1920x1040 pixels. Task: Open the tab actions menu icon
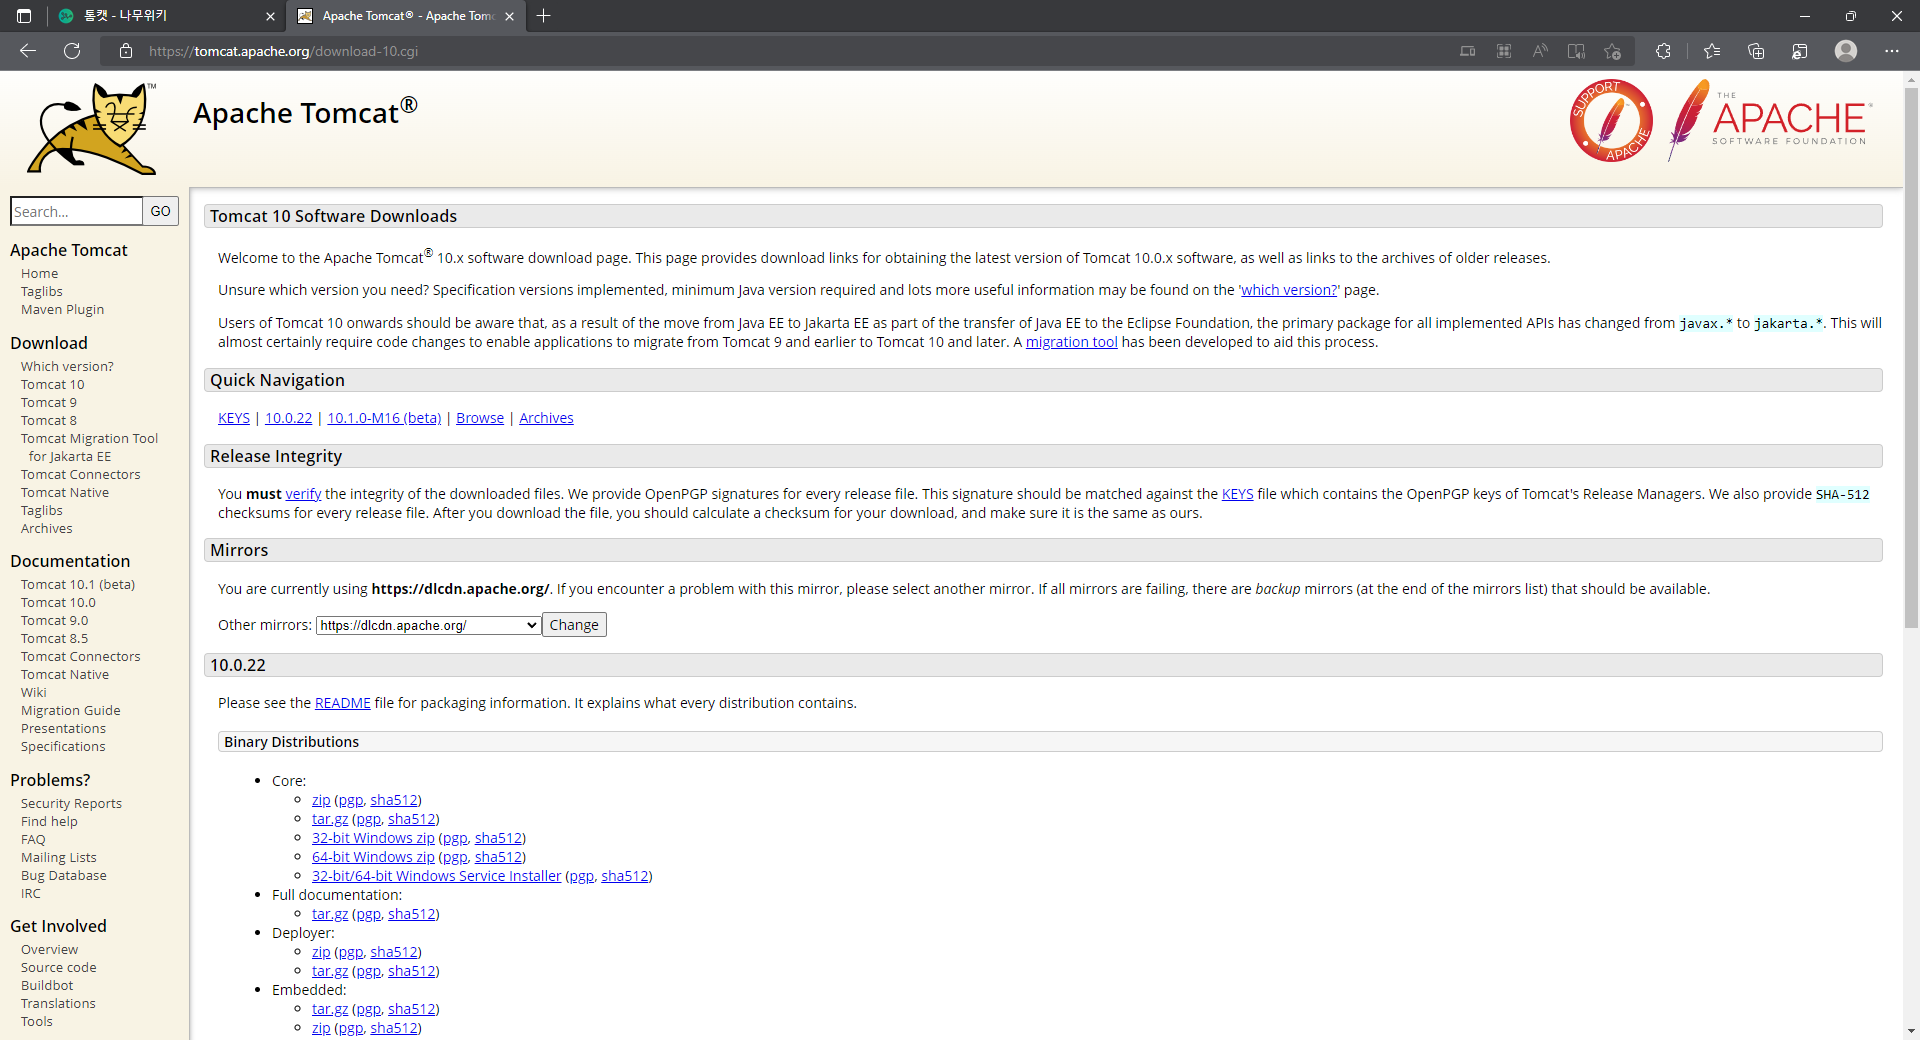(x=24, y=16)
